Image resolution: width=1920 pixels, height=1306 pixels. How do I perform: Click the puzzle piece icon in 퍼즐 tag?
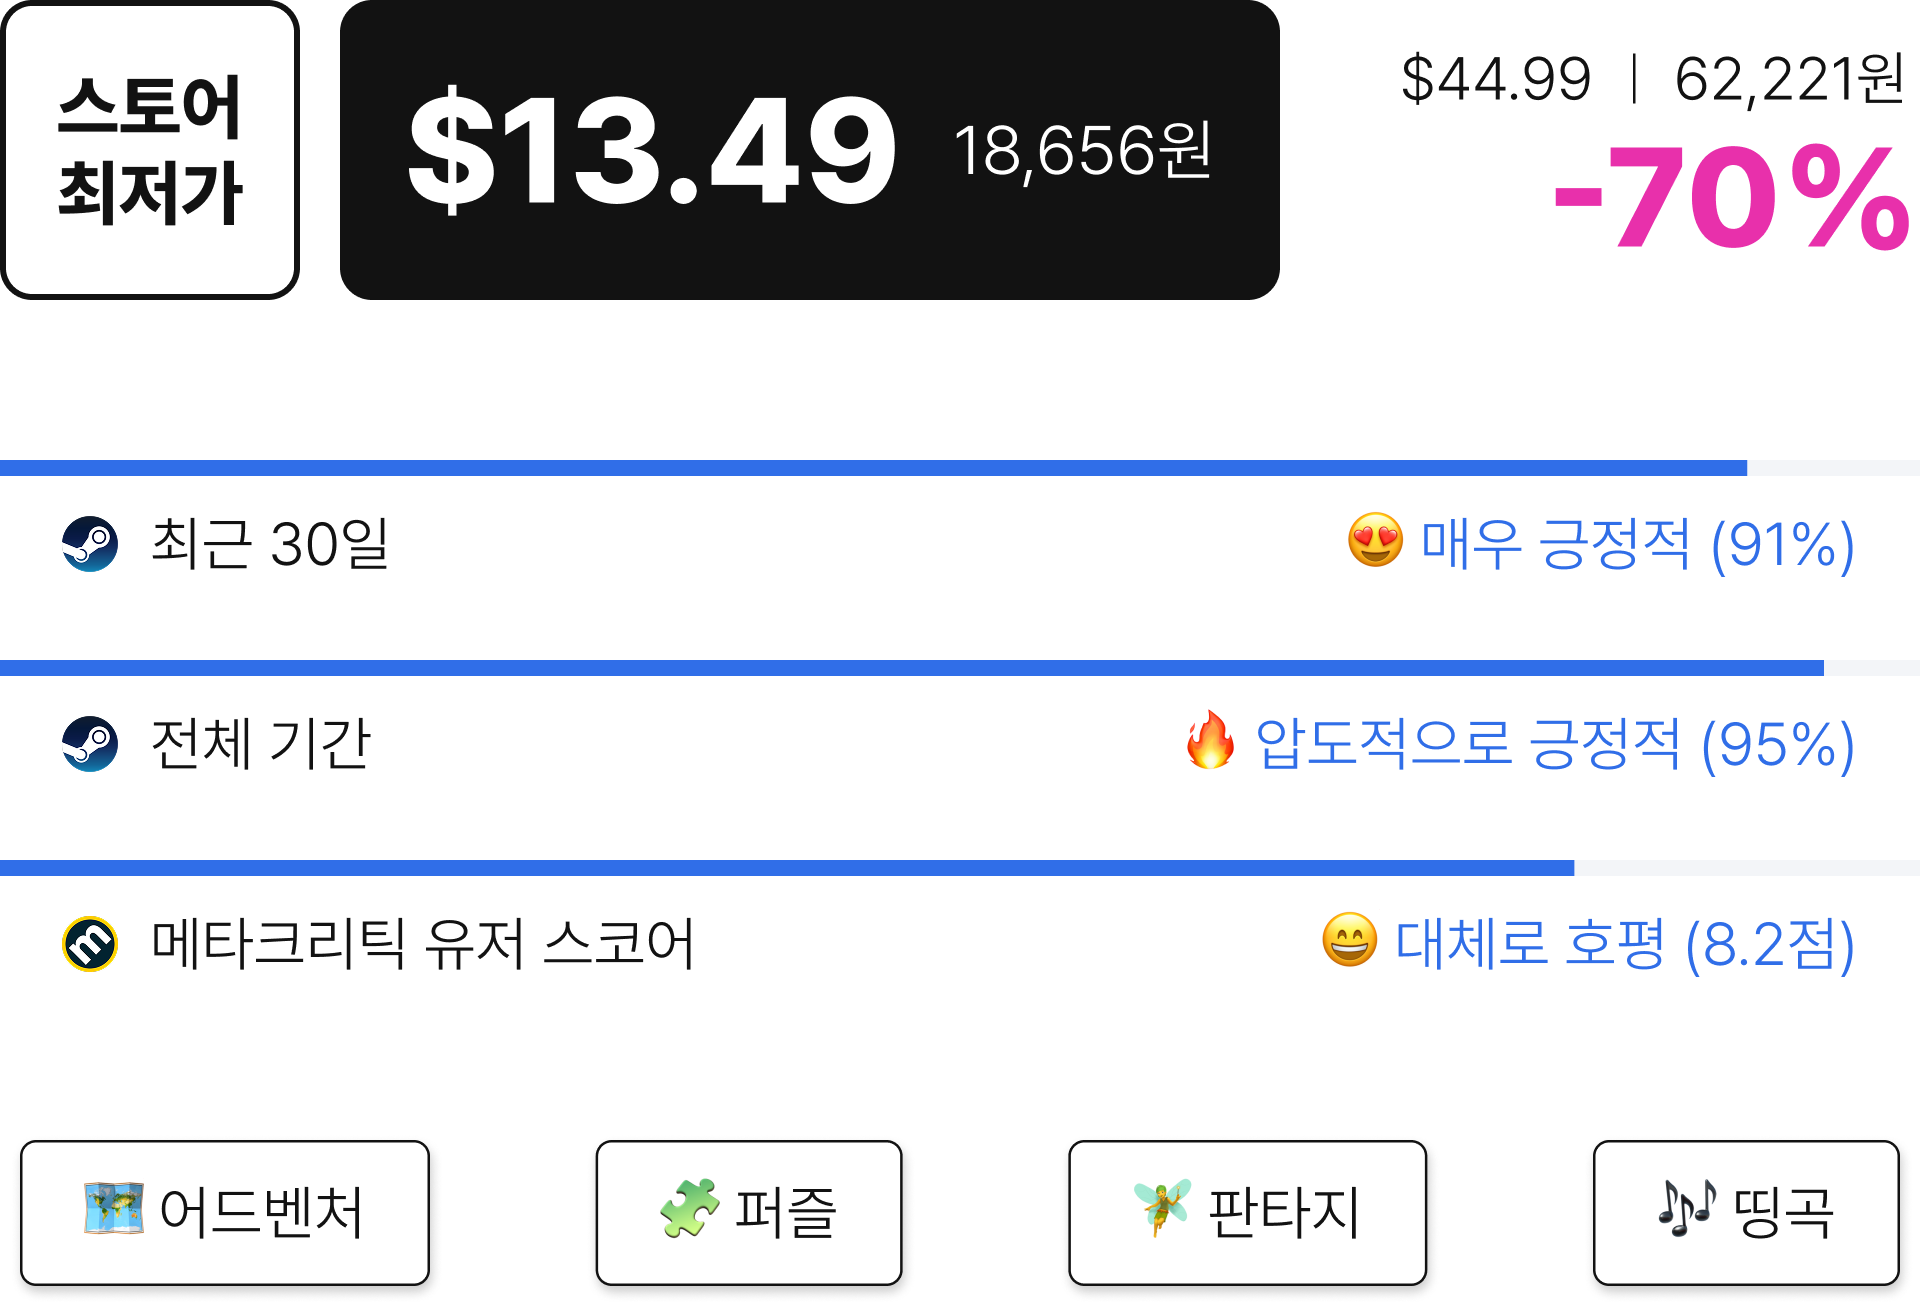point(690,1208)
